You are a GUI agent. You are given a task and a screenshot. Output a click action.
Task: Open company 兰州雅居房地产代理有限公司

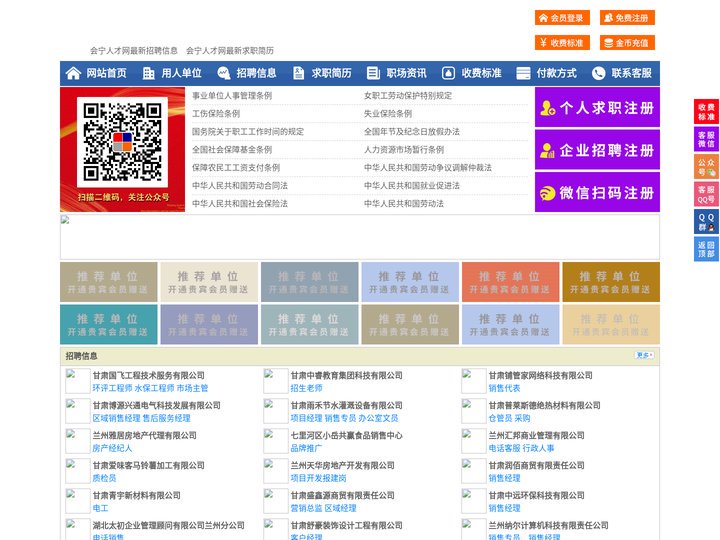click(145, 435)
